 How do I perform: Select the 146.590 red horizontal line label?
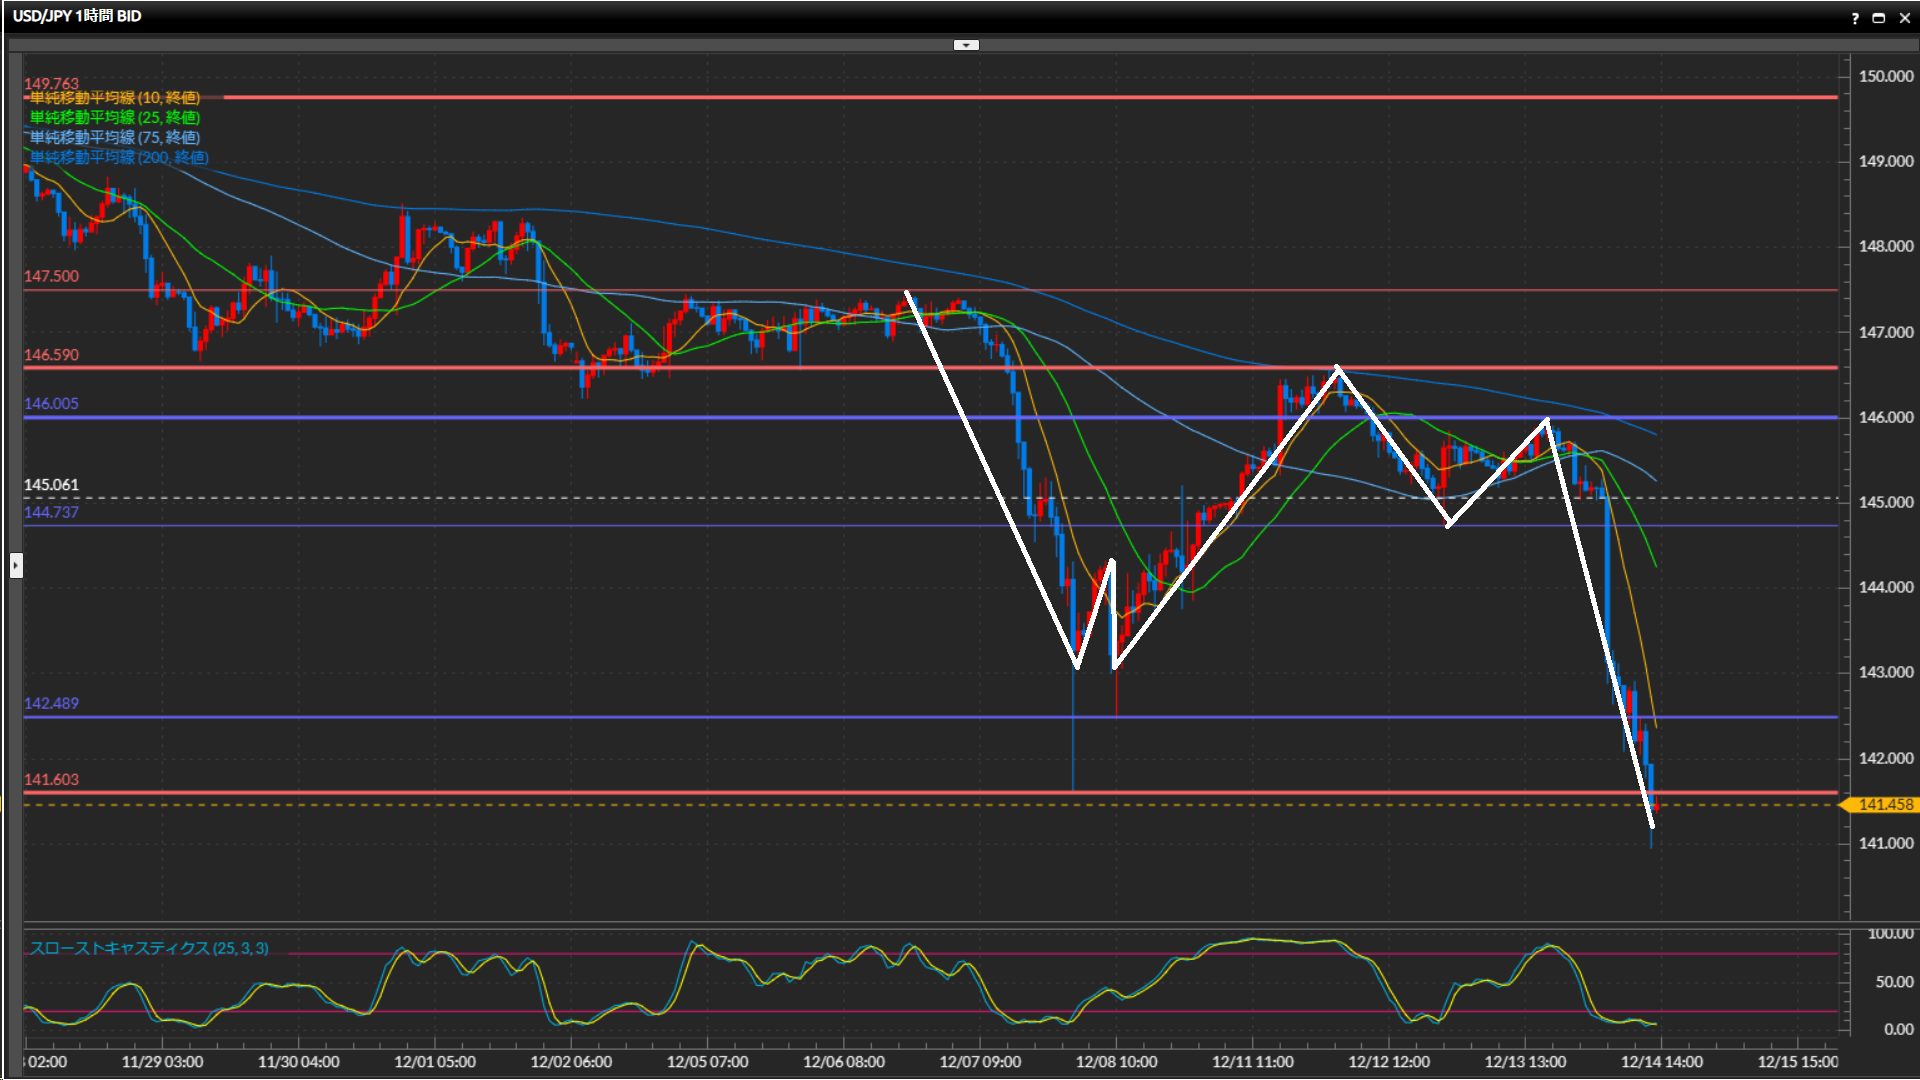51,355
